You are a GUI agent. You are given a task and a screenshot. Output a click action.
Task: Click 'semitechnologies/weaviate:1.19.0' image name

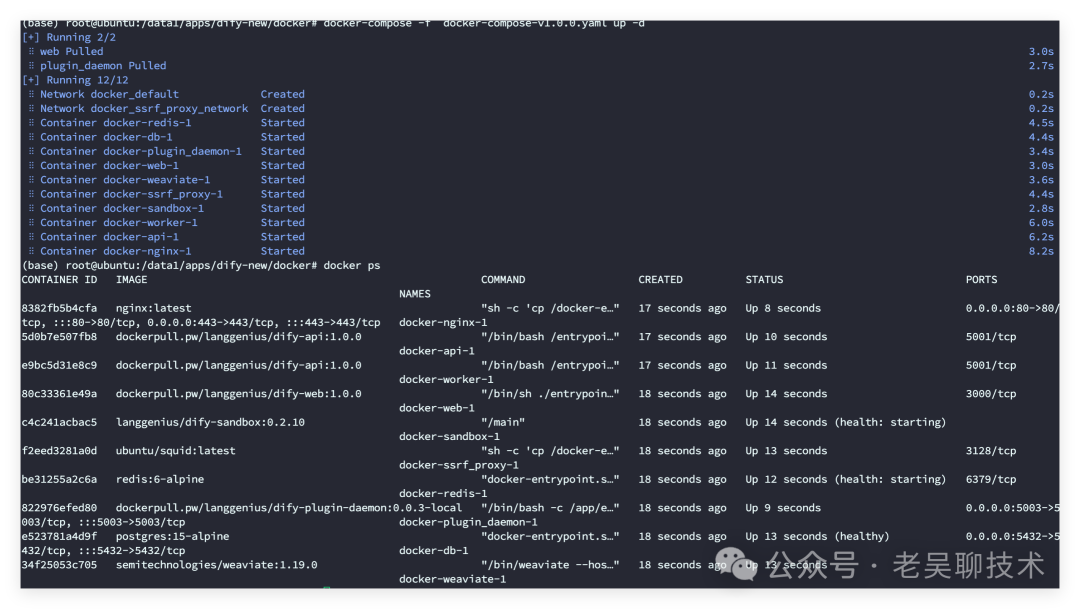coord(216,565)
